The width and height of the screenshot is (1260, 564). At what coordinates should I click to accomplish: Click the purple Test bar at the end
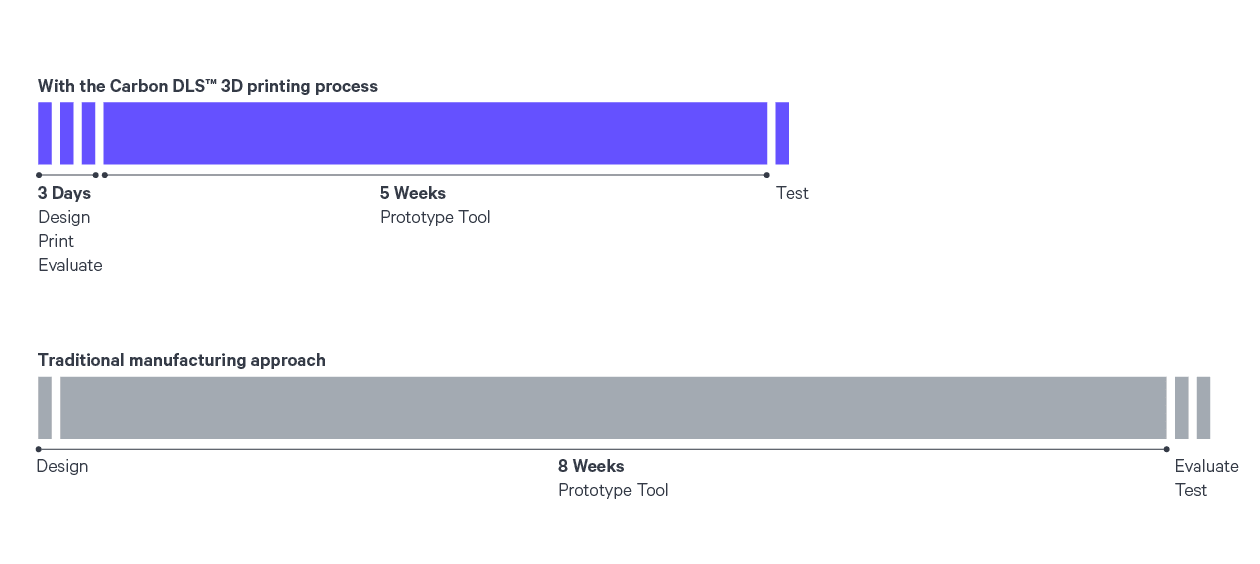(782, 133)
